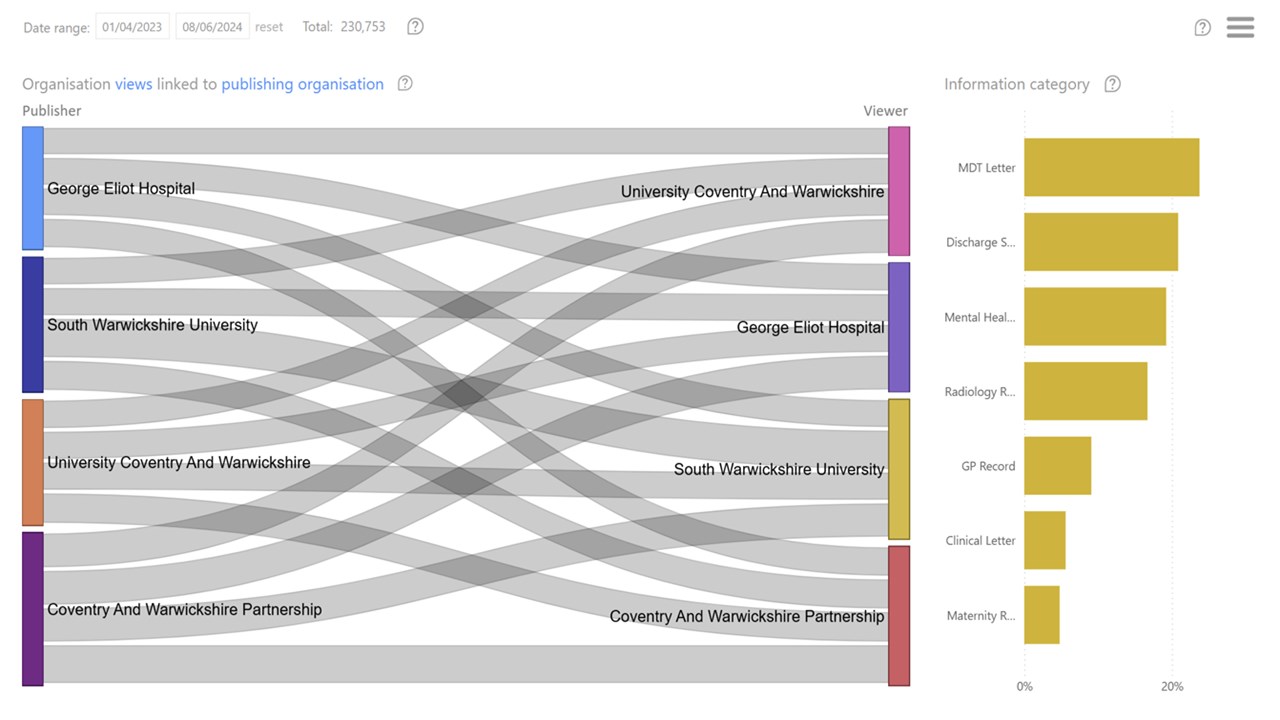Click the Mental Heal... bar
Viewport: 1280px width, 720px height.
click(x=1095, y=316)
